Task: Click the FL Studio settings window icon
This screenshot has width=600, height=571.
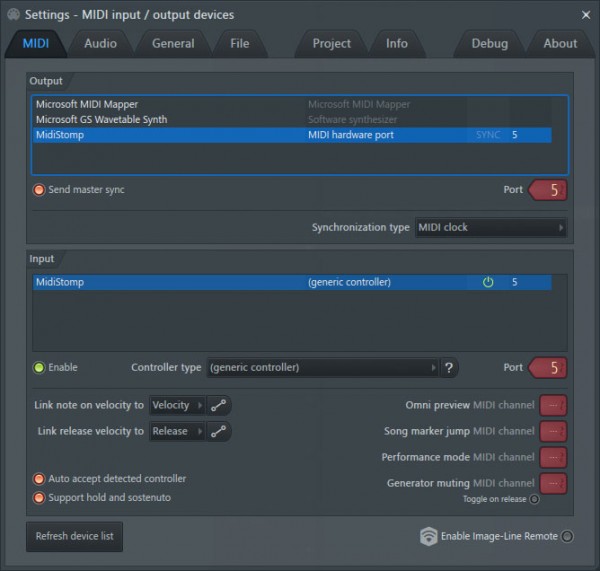Action: (13, 14)
